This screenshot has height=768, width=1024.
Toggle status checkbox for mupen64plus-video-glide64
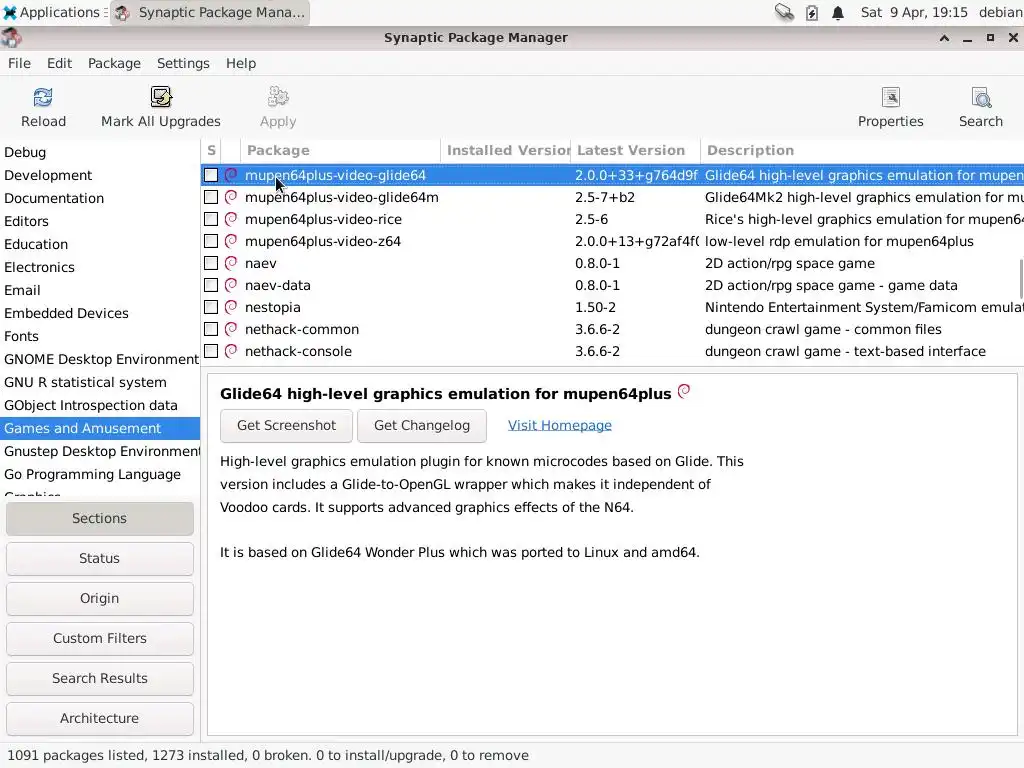coord(211,175)
